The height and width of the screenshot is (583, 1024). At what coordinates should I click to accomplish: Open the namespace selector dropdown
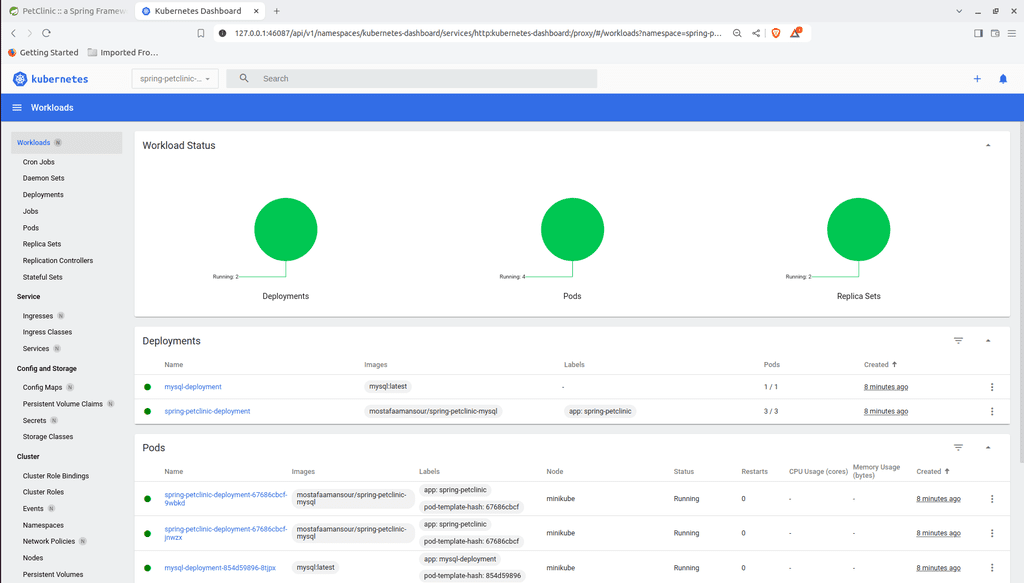tap(175, 78)
